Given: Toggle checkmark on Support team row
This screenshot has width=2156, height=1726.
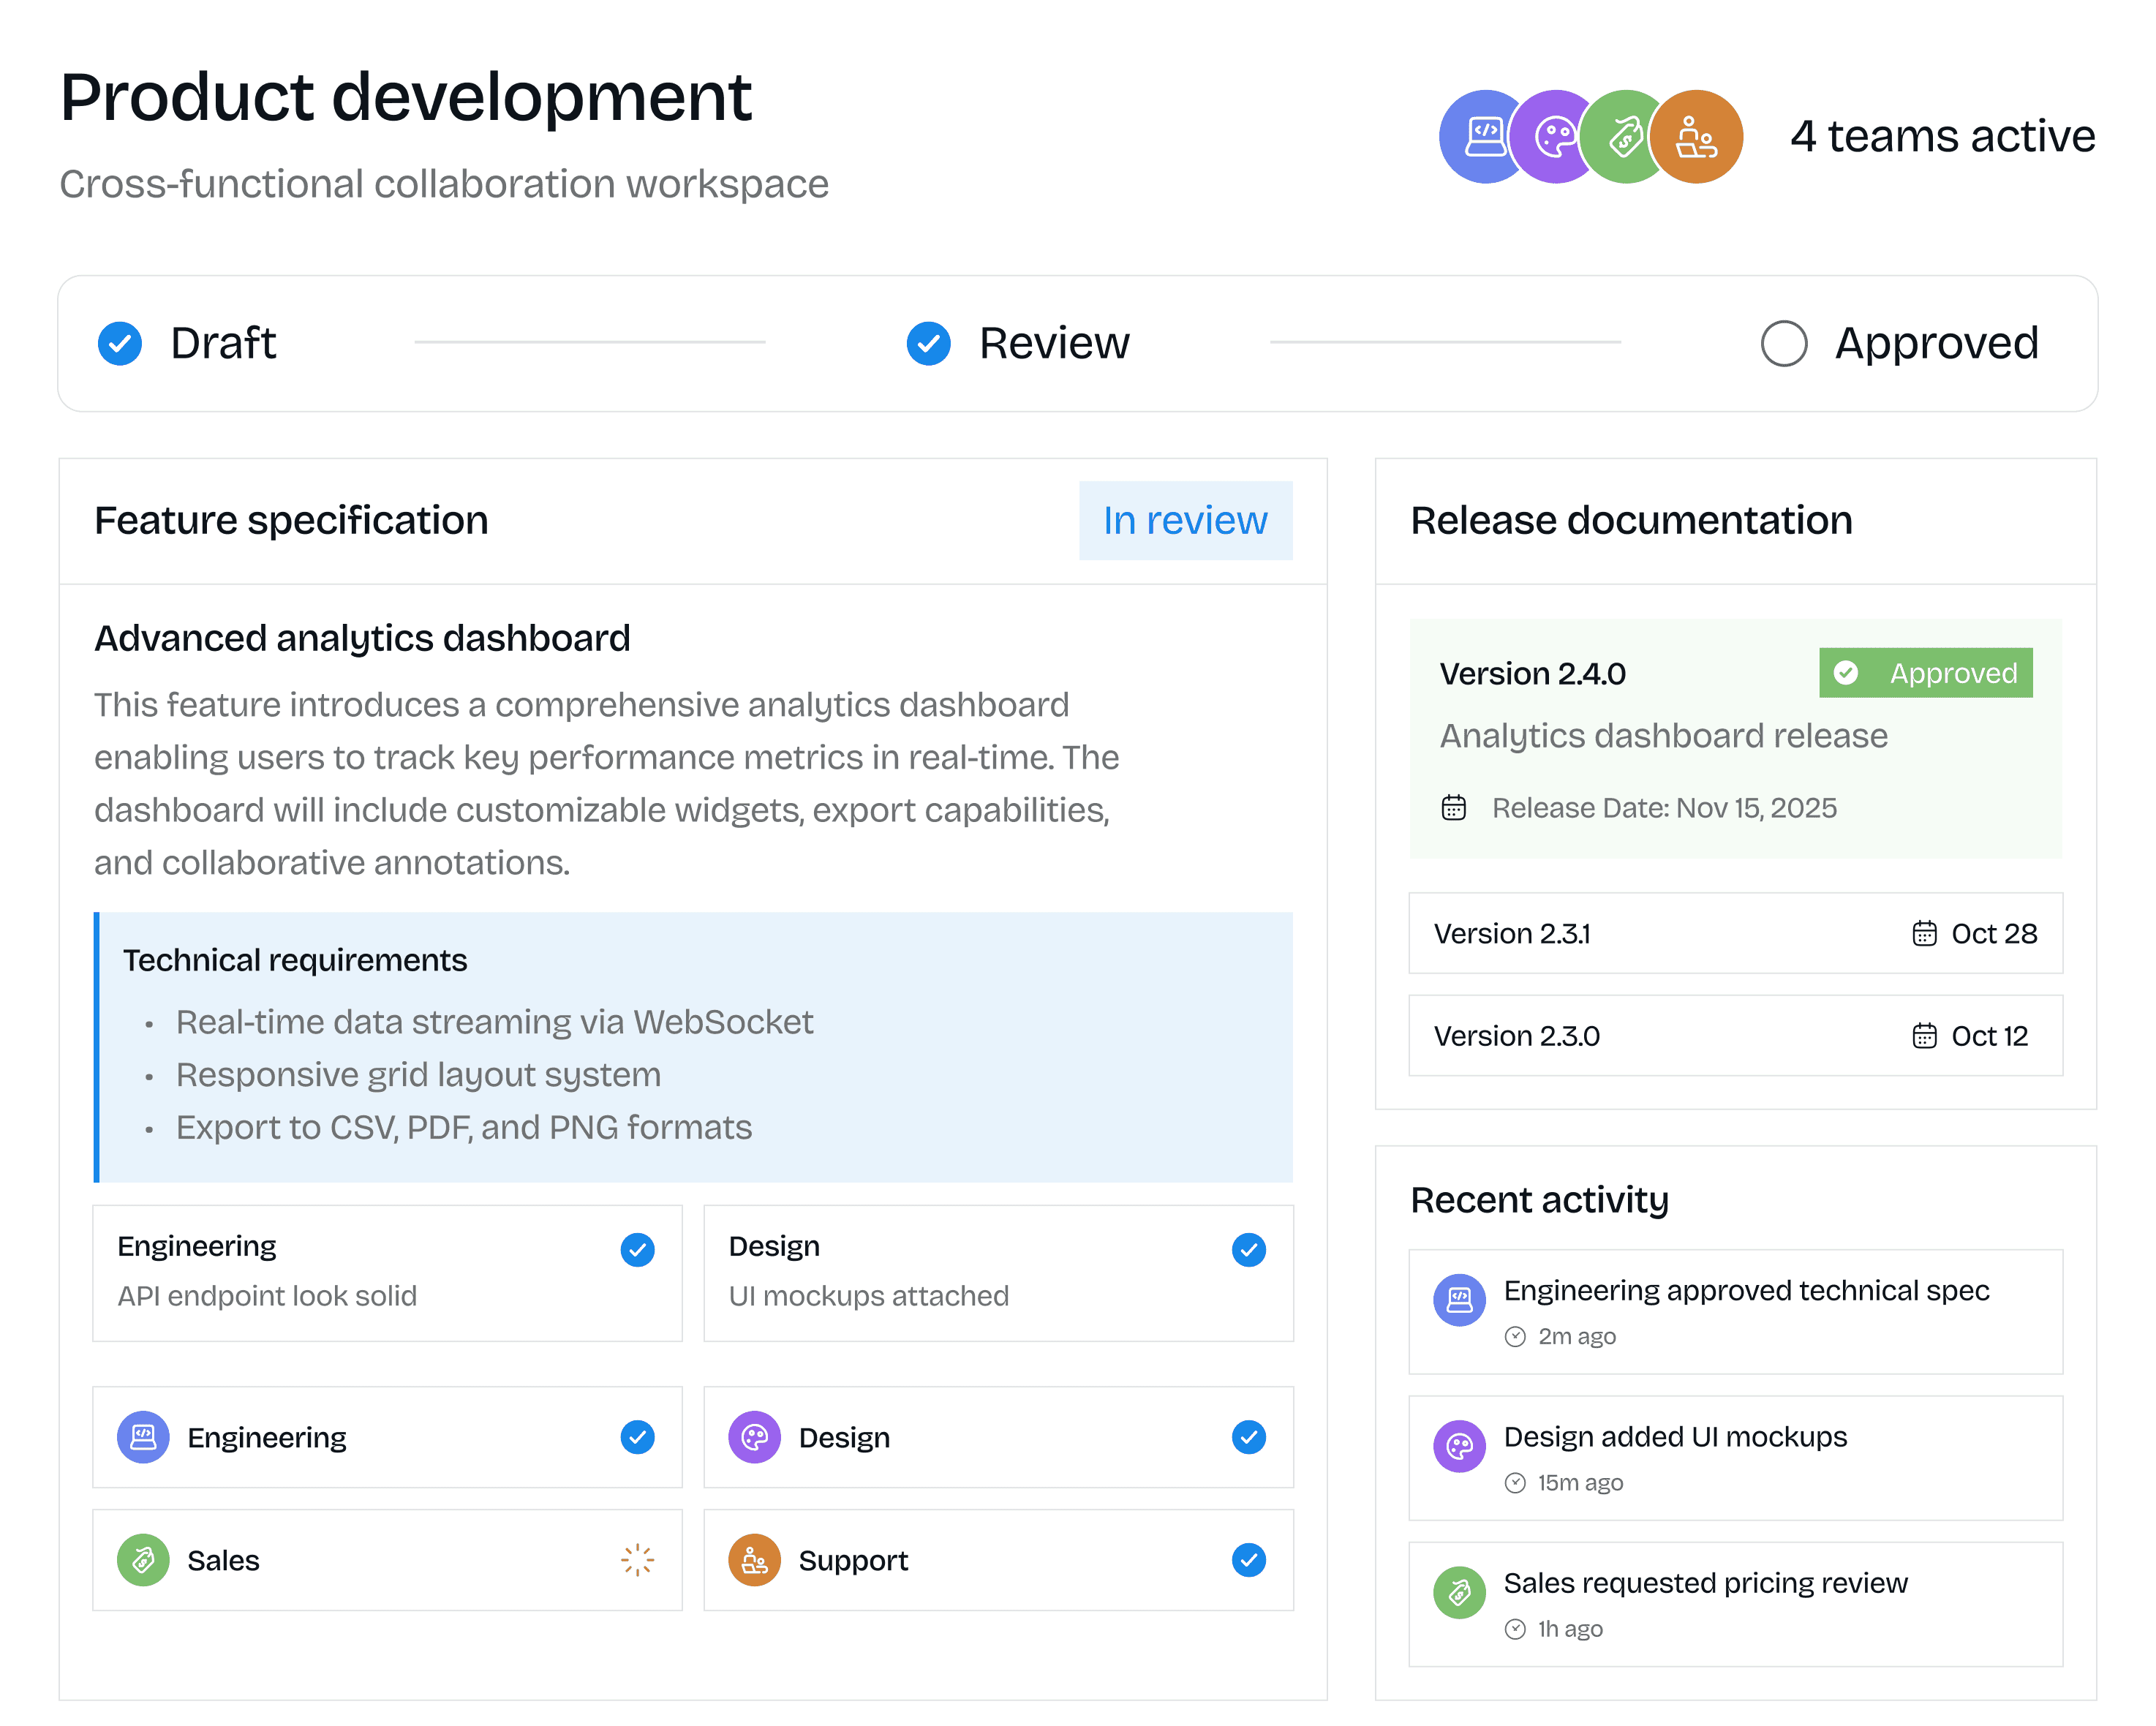Looking at the screenshot, I should pos(1248,1560).
